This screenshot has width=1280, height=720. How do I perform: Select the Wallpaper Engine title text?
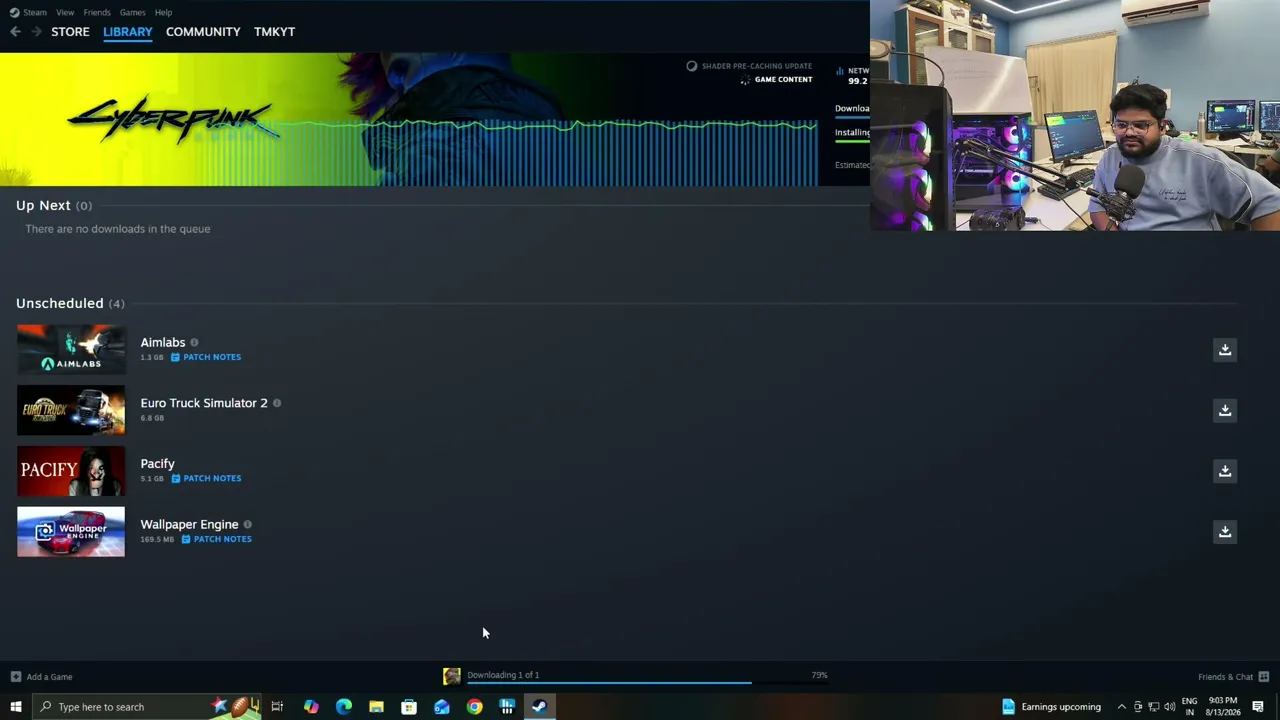(189, 524)
